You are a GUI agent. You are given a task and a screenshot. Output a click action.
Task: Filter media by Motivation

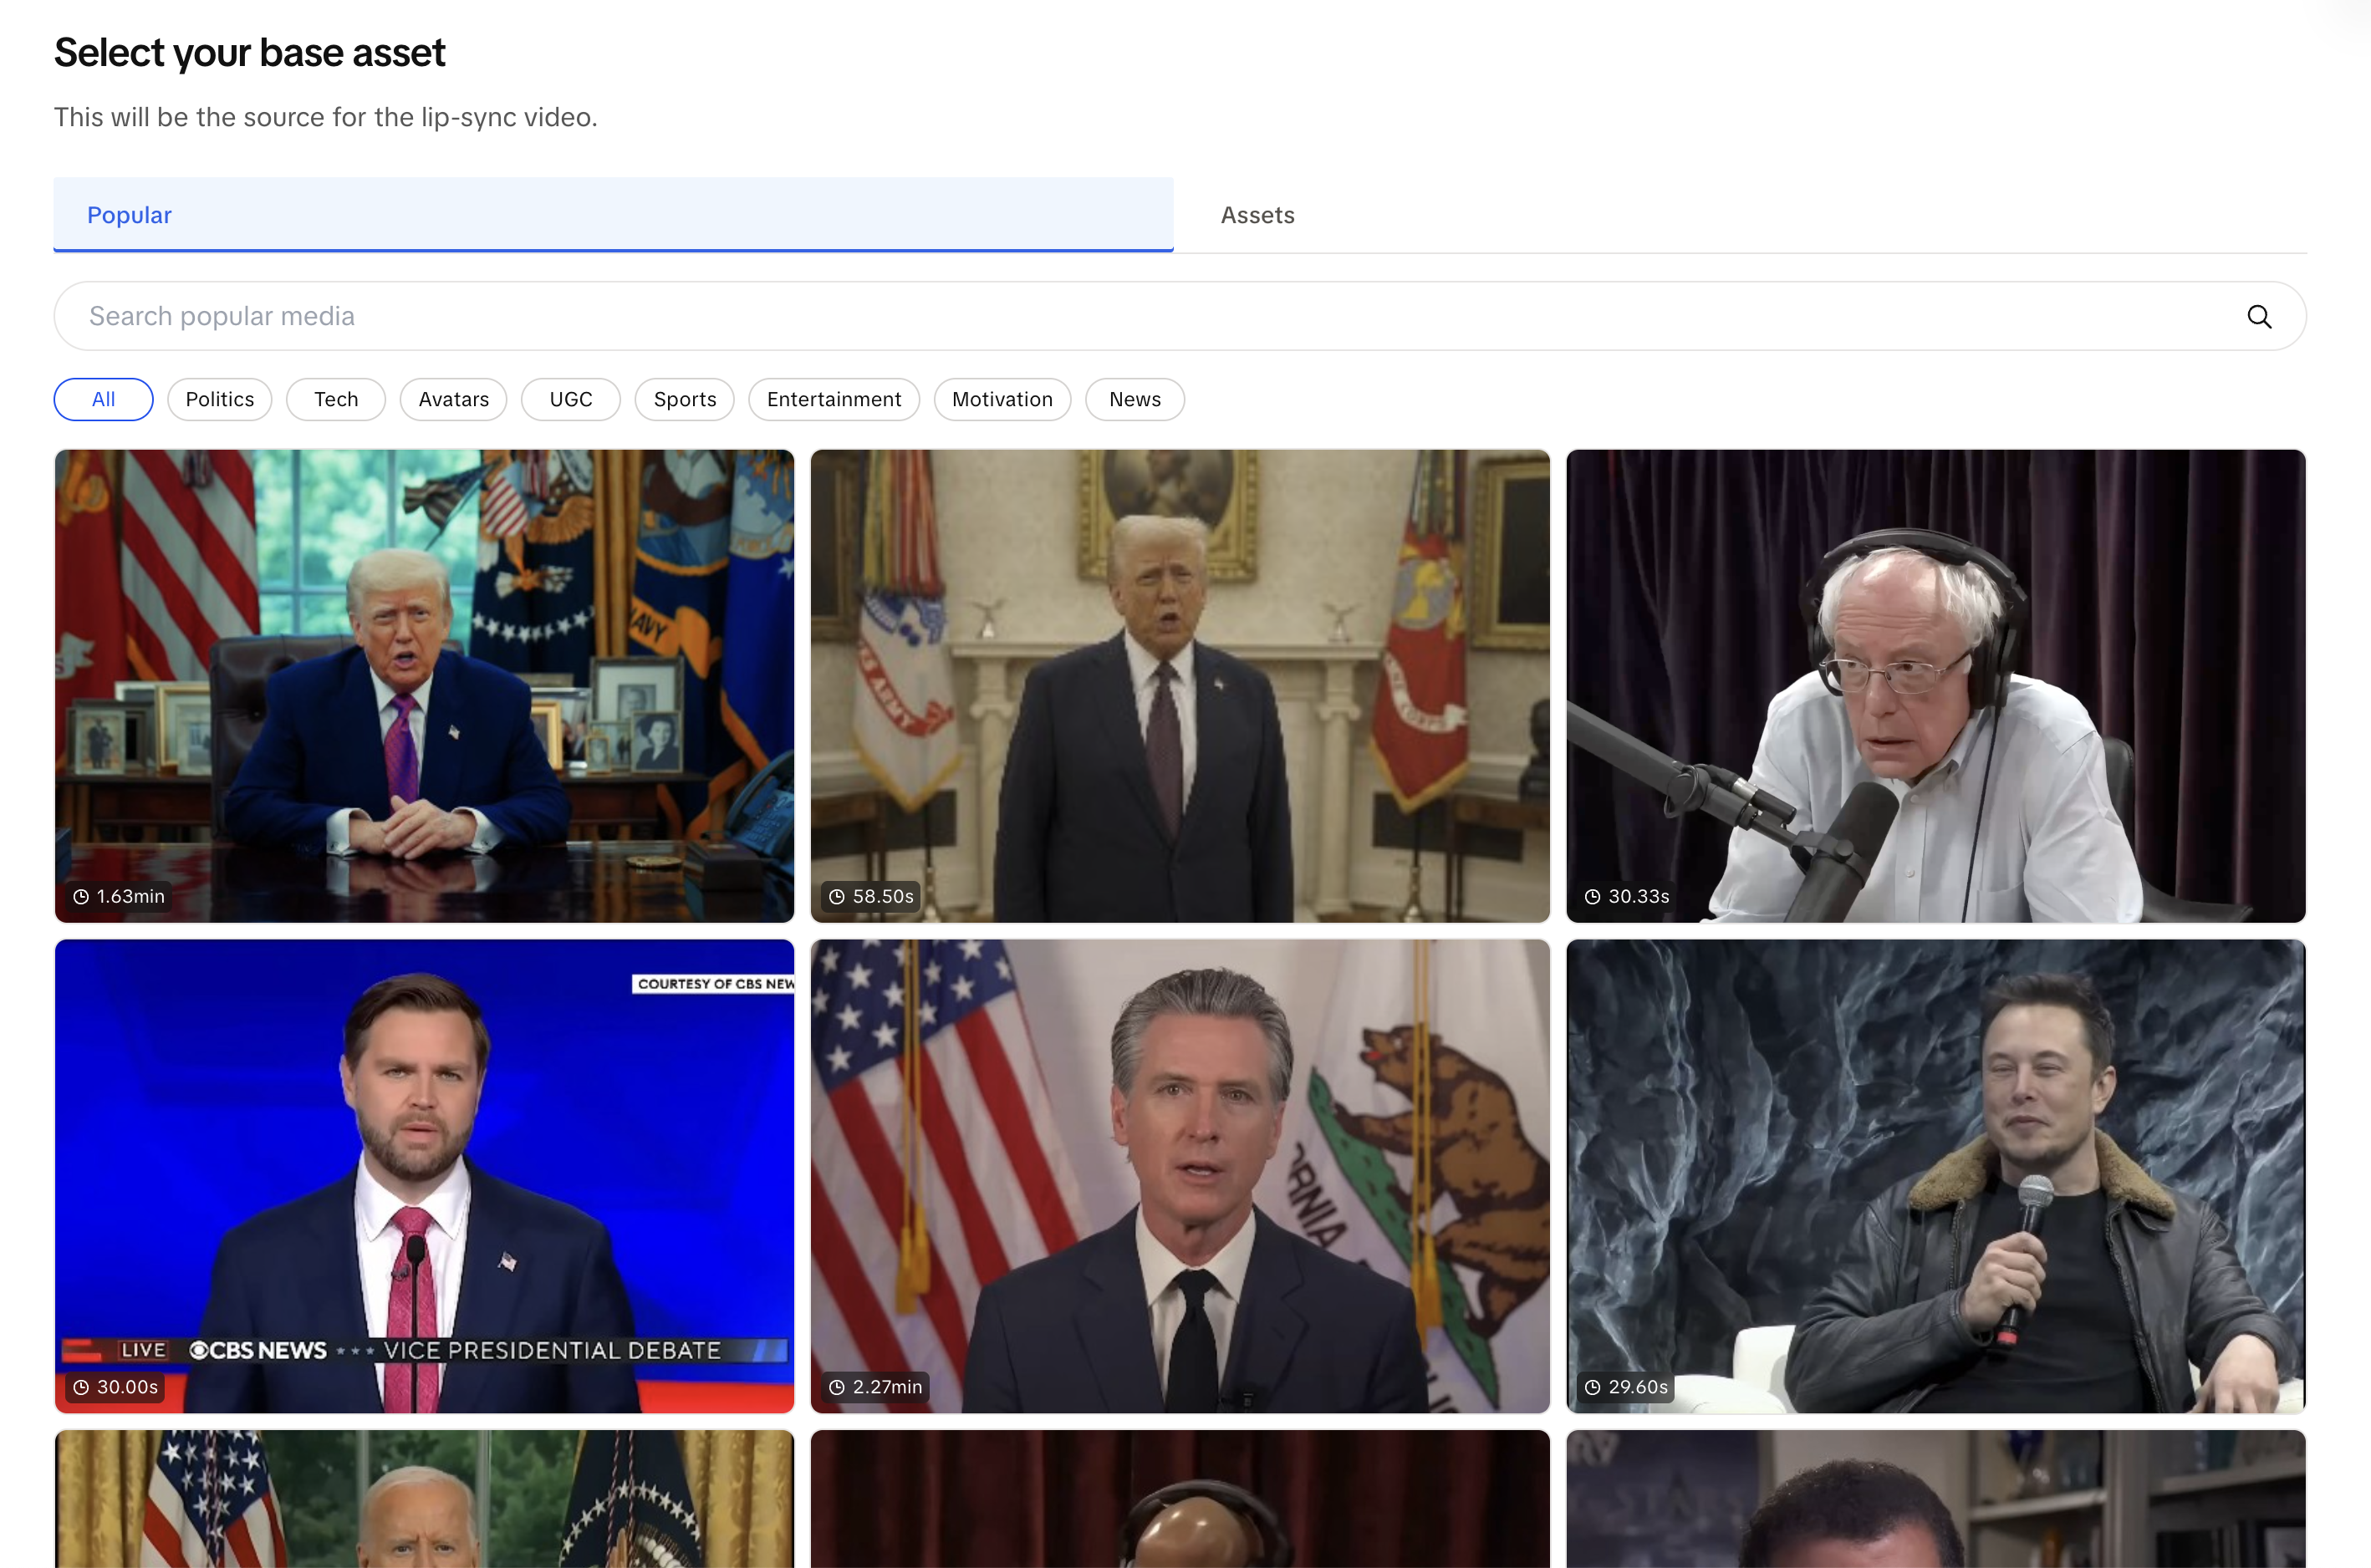[x=1002, y=400]
